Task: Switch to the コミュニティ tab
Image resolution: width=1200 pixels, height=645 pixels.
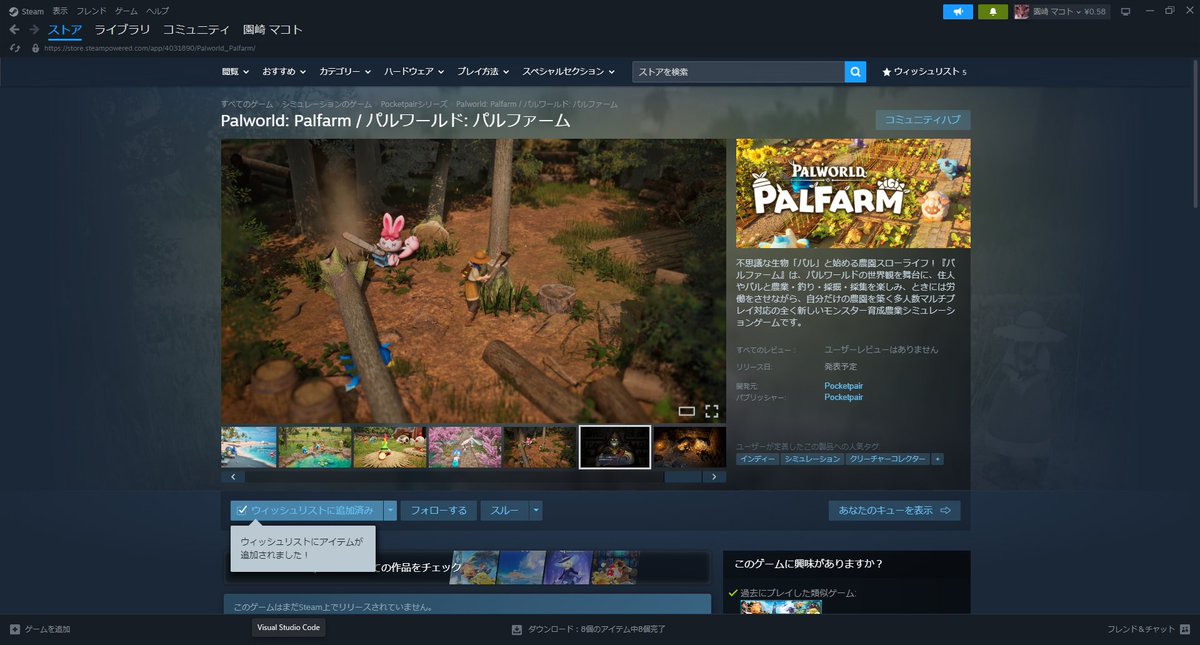Action: click(x=196, y=30)
